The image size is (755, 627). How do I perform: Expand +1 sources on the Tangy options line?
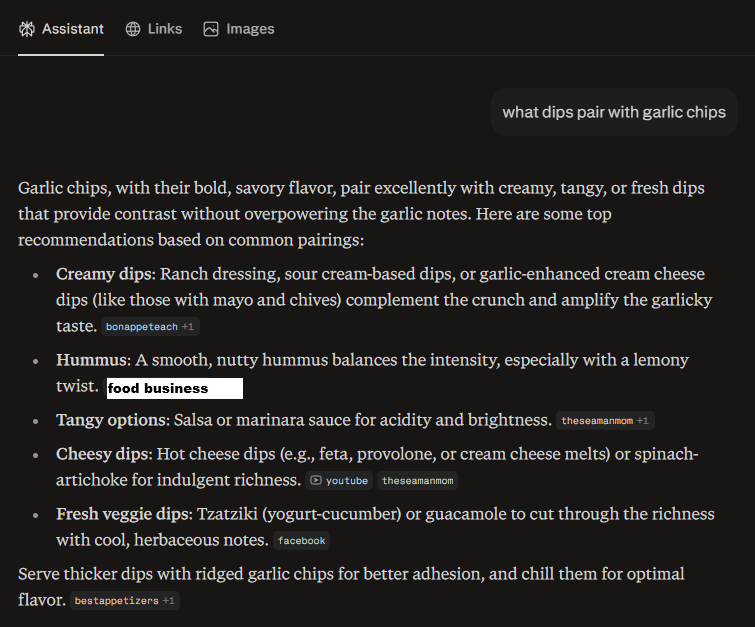[x=644, y=421]
